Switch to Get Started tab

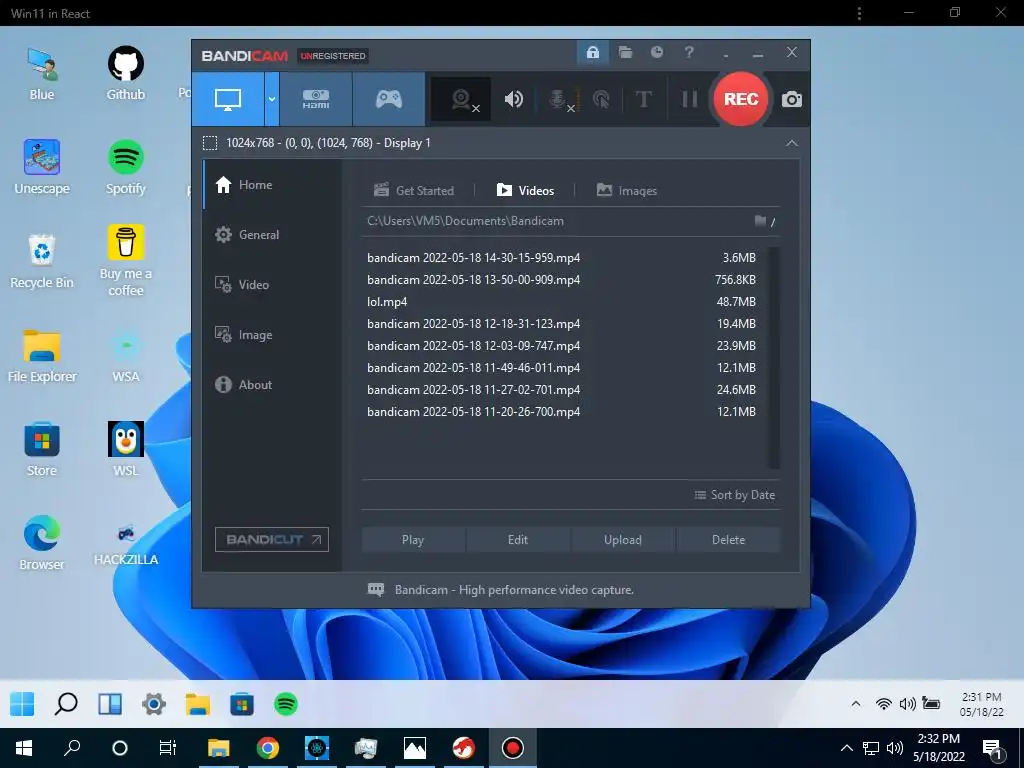point(414,191)
